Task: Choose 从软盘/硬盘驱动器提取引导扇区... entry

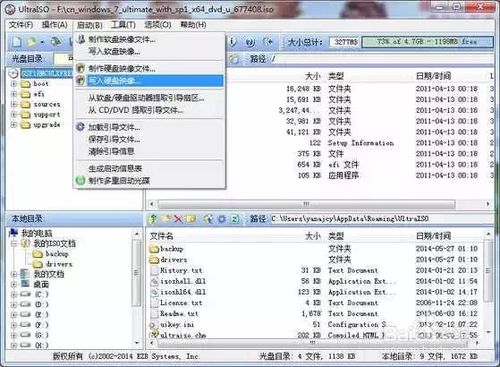Action: point(149,98)
